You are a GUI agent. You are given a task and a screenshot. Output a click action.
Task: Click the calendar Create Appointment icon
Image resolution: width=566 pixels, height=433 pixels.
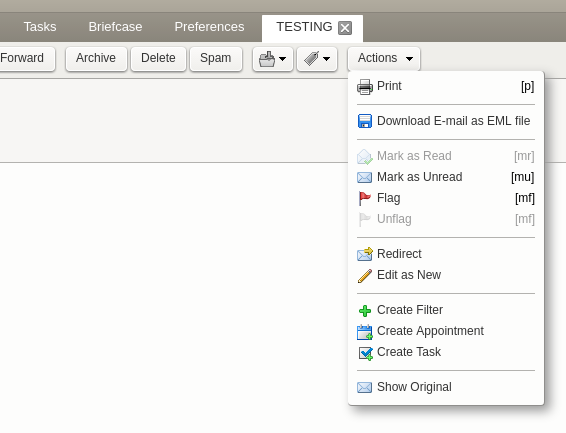pos(365,332)
